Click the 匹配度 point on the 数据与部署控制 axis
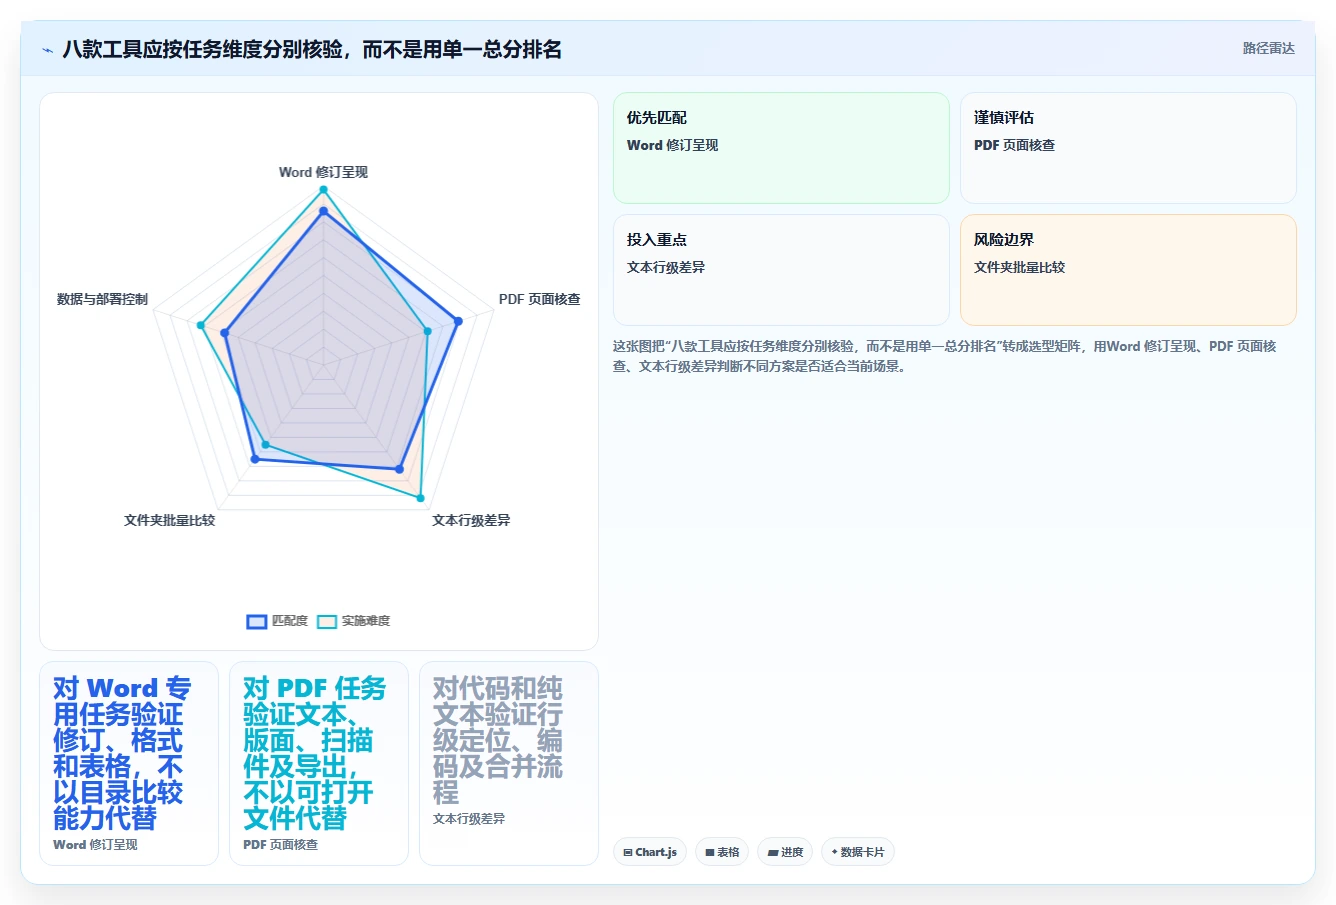 pos(225,333)
